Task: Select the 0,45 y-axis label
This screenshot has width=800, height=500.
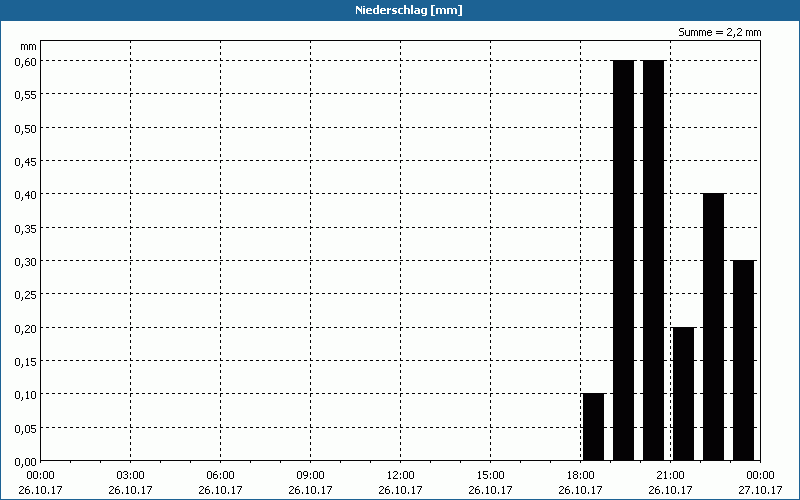Action: pyautogui.click(x=25, y=161)
